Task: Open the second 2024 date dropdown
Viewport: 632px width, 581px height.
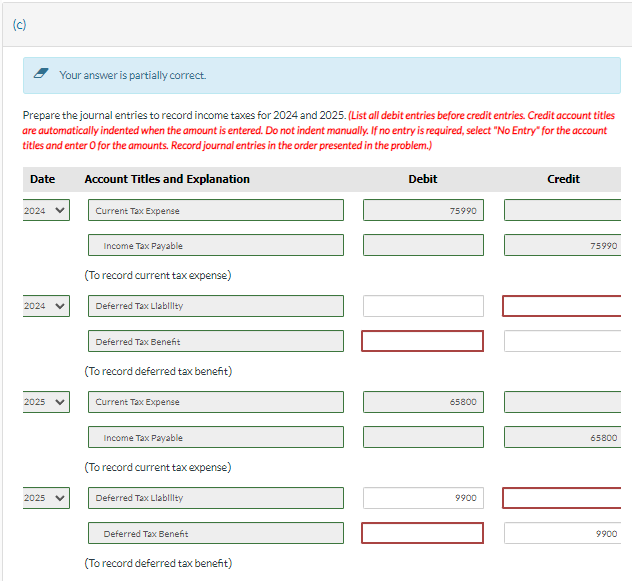Action: 46,306
